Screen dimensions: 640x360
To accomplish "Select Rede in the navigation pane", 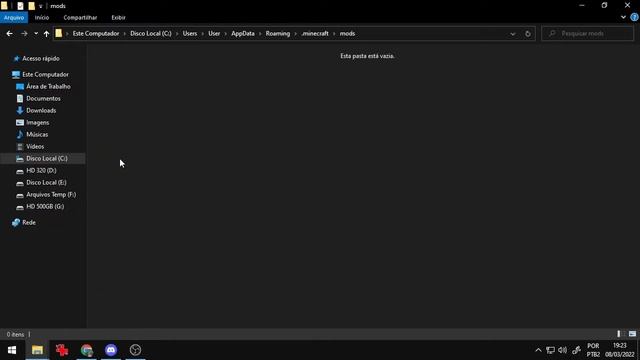I will (x=29, y=222).
